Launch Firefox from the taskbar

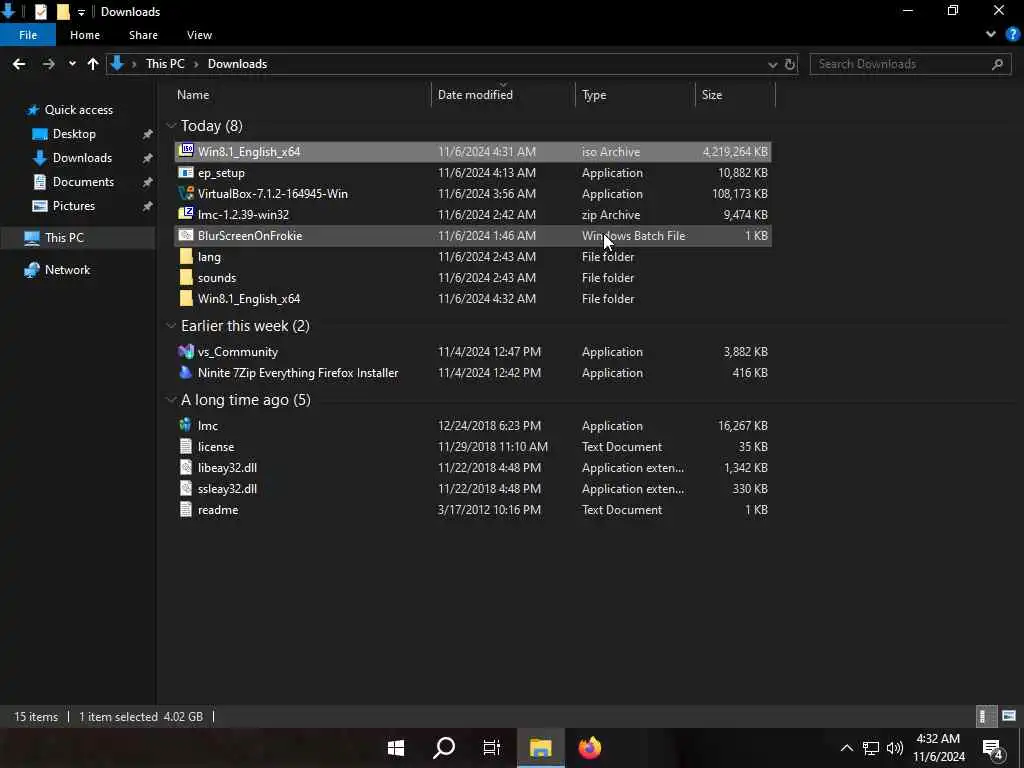tap(590, 747)
